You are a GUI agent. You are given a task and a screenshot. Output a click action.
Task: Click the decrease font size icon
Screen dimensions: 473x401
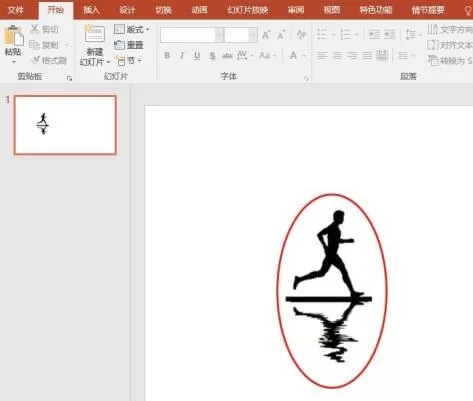point(281,35)
